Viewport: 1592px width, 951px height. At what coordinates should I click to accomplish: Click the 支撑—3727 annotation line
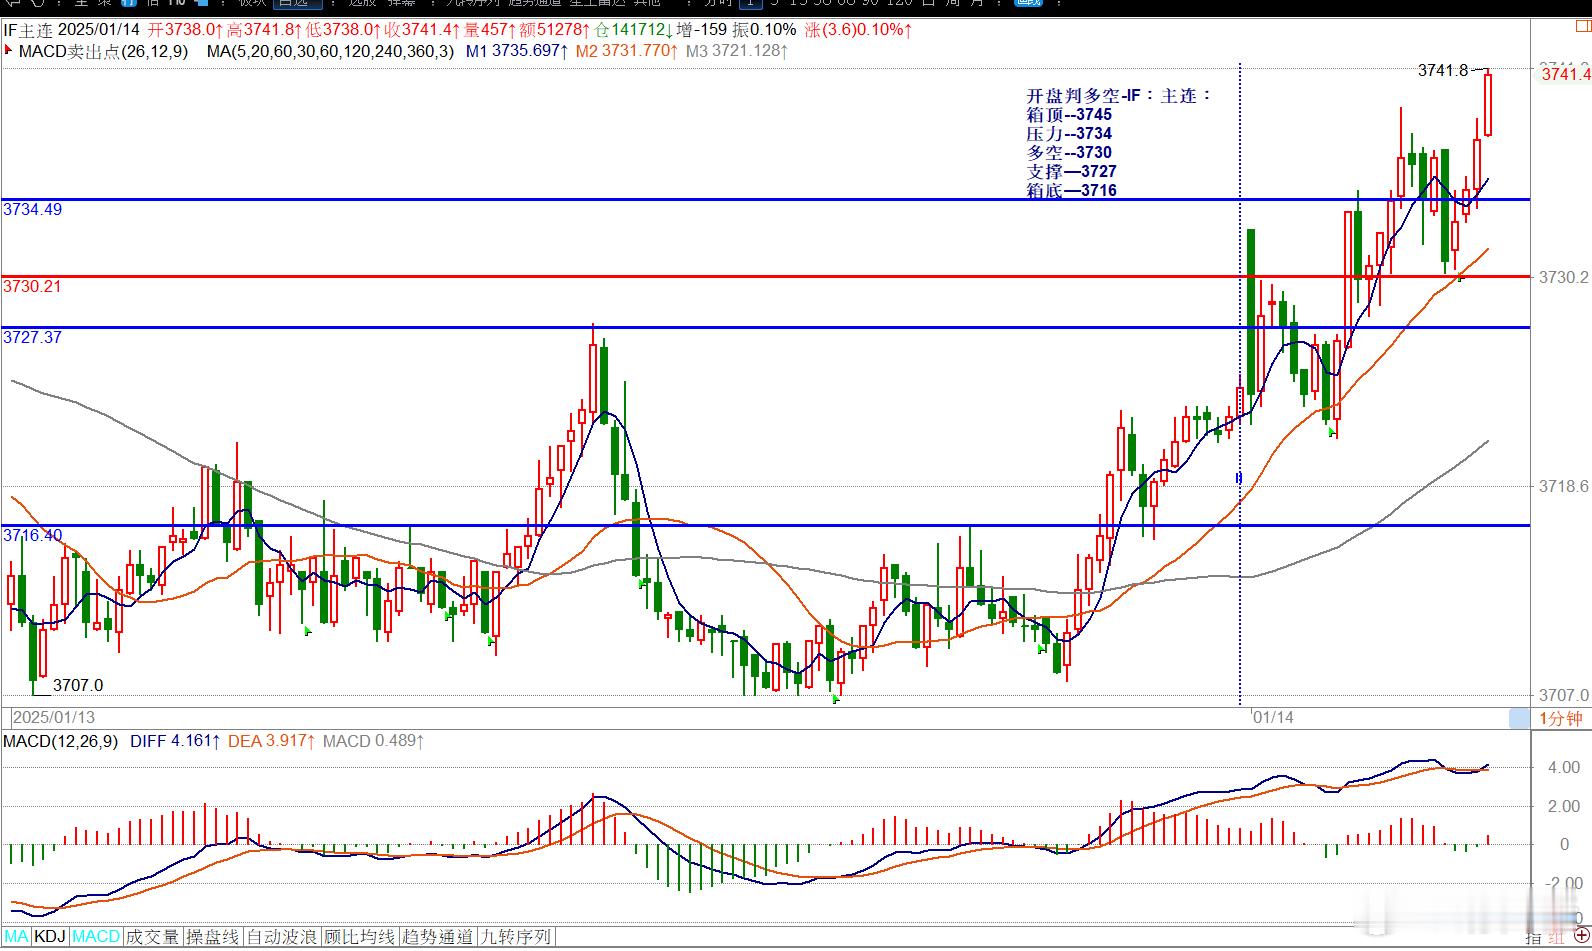(1071, 172)
